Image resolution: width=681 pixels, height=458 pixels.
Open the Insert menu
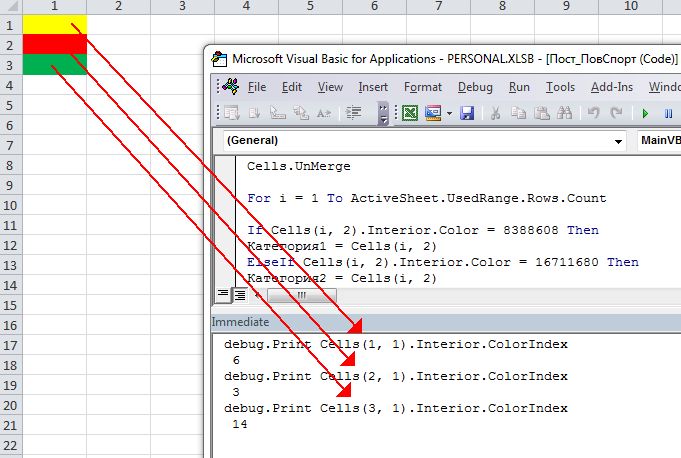tap(373, 87)
